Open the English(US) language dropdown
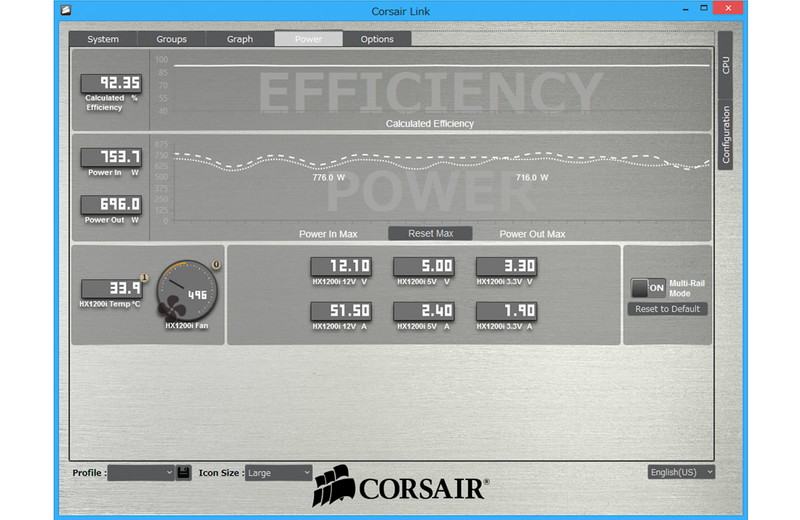The height and width of the screenshot is (520, 800). 681,472
